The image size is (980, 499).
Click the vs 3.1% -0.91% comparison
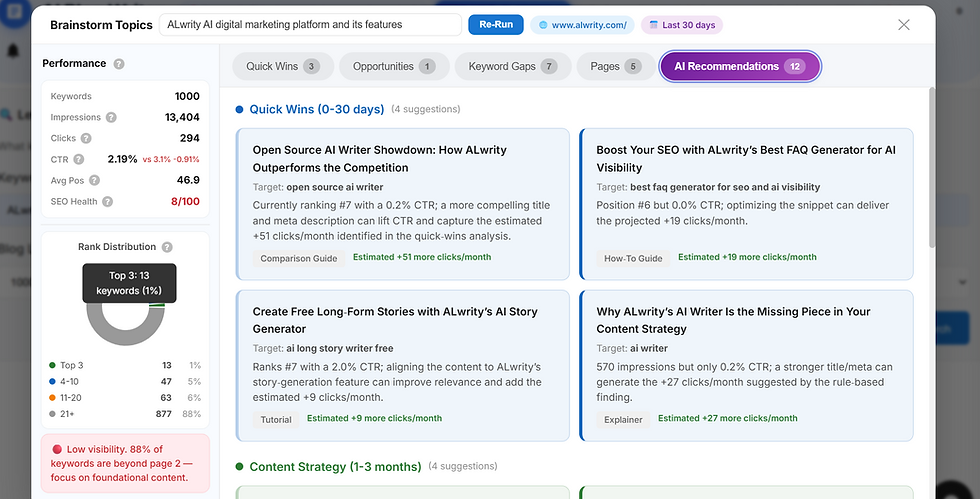point(171,159)
